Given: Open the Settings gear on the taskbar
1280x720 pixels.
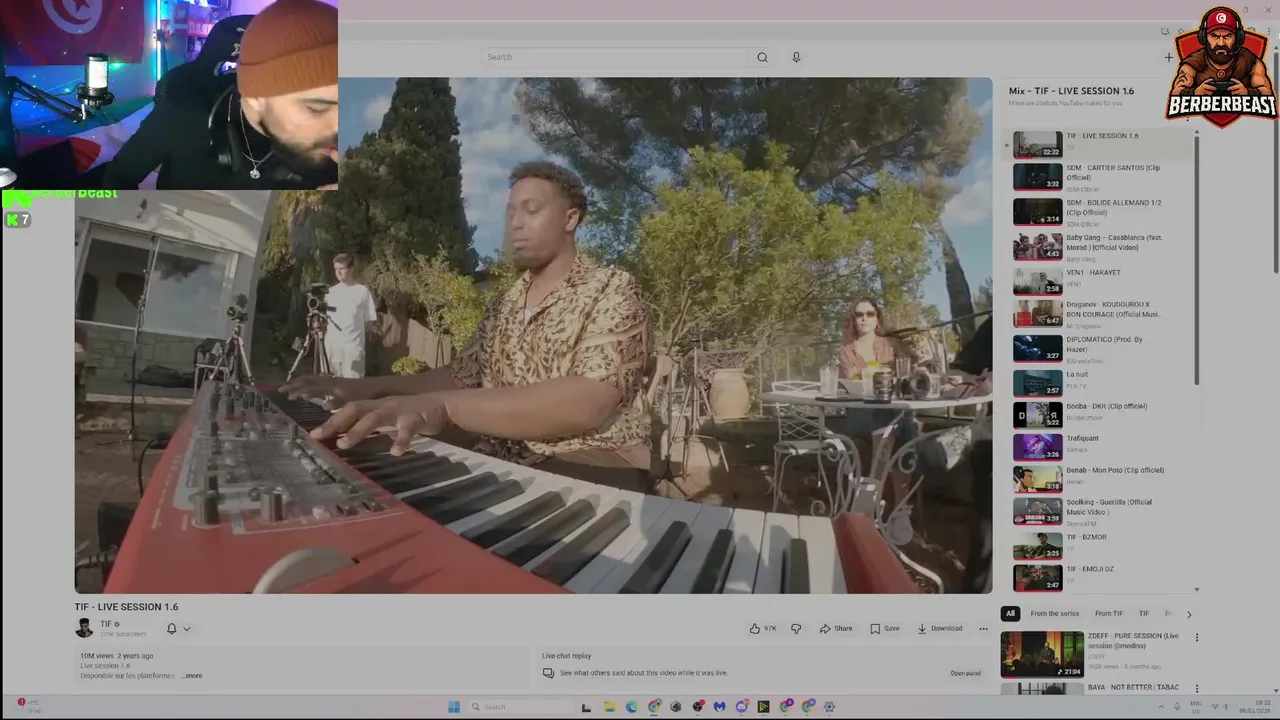Looking at the screenshot, I should (829, 707).
